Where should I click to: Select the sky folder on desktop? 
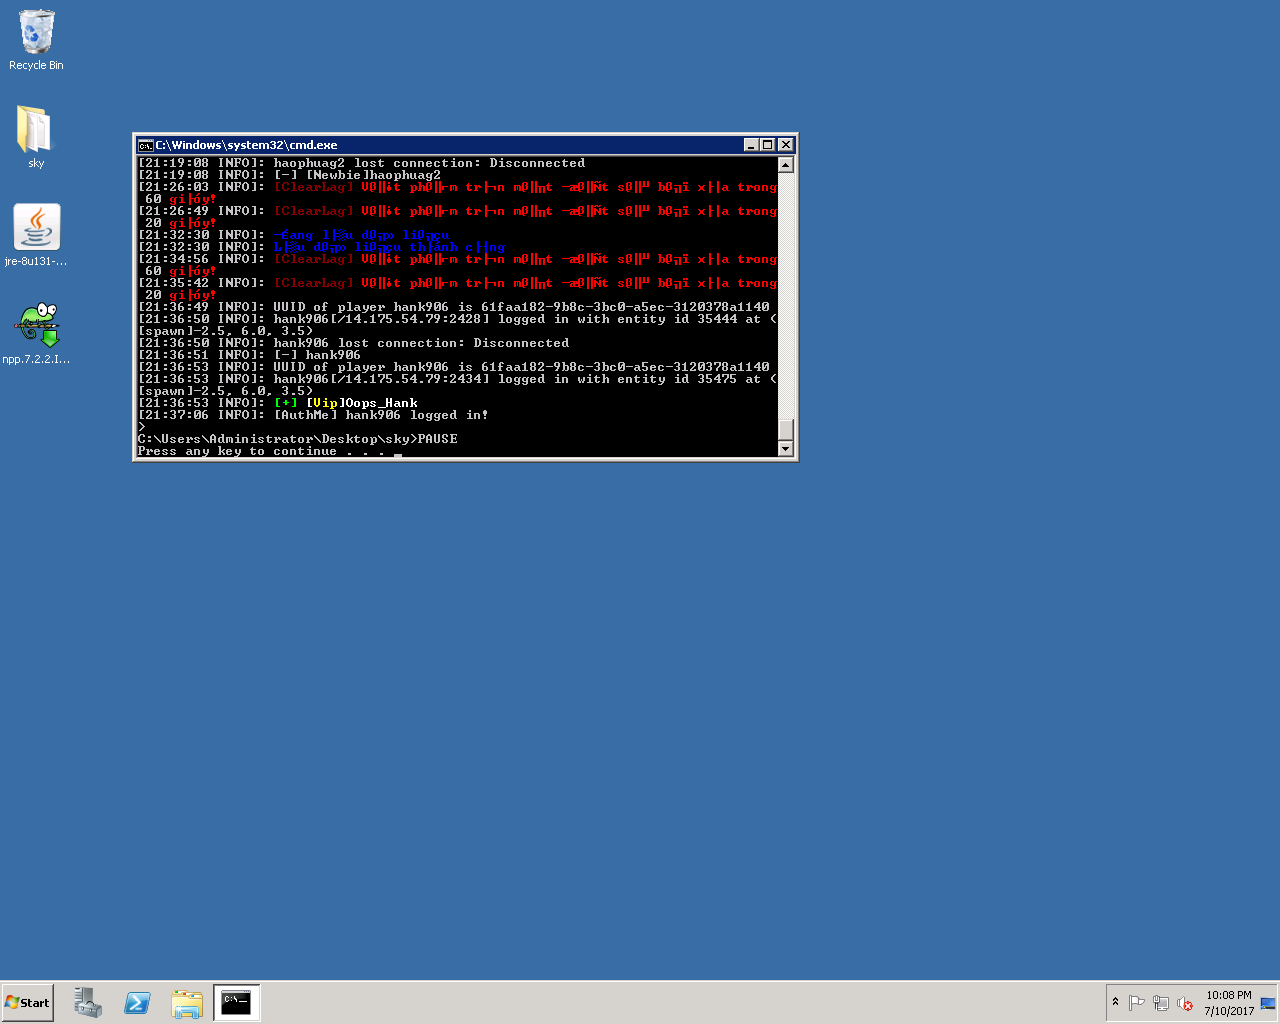tap(36, 137)
